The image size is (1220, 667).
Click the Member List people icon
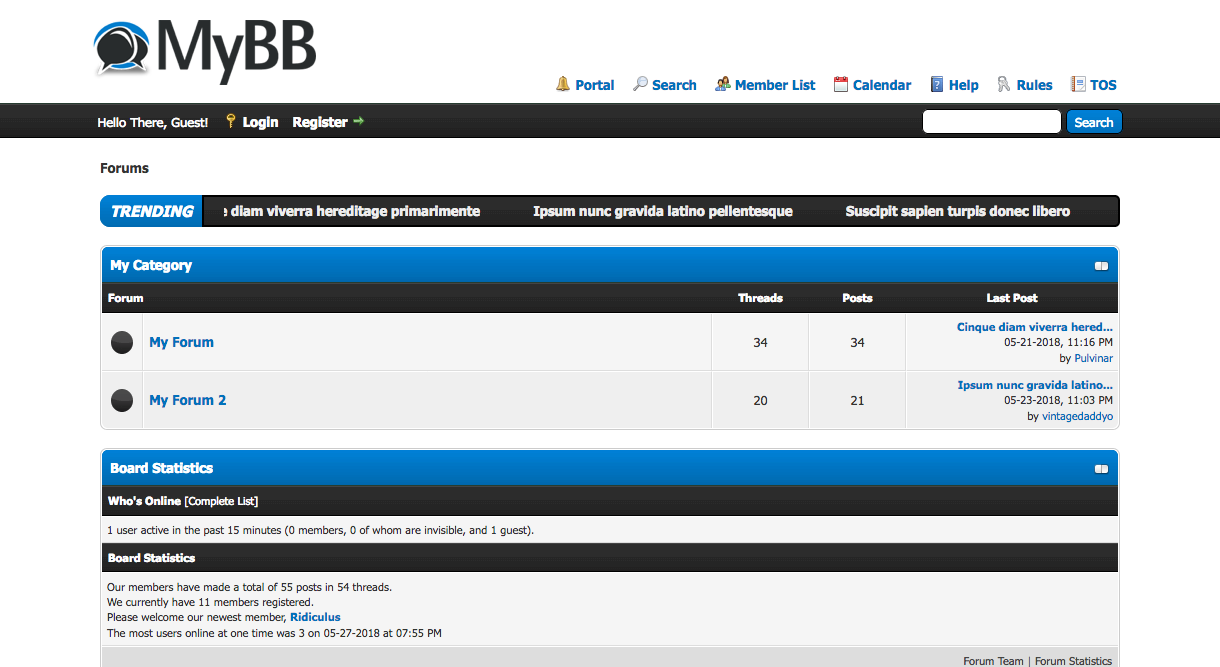click(x=722, y=85)
